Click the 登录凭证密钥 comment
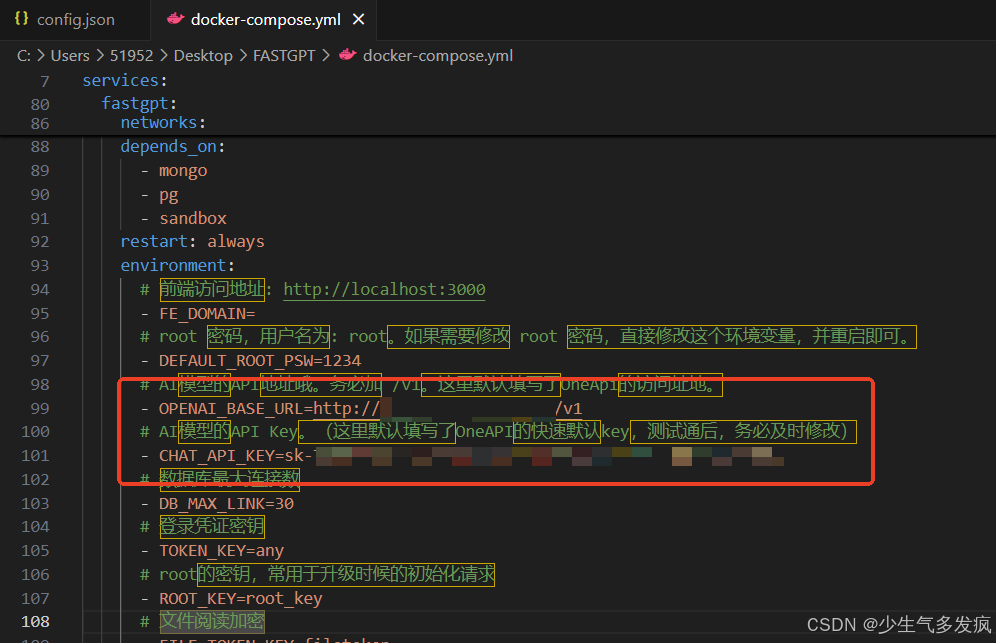 click(212, 527)
